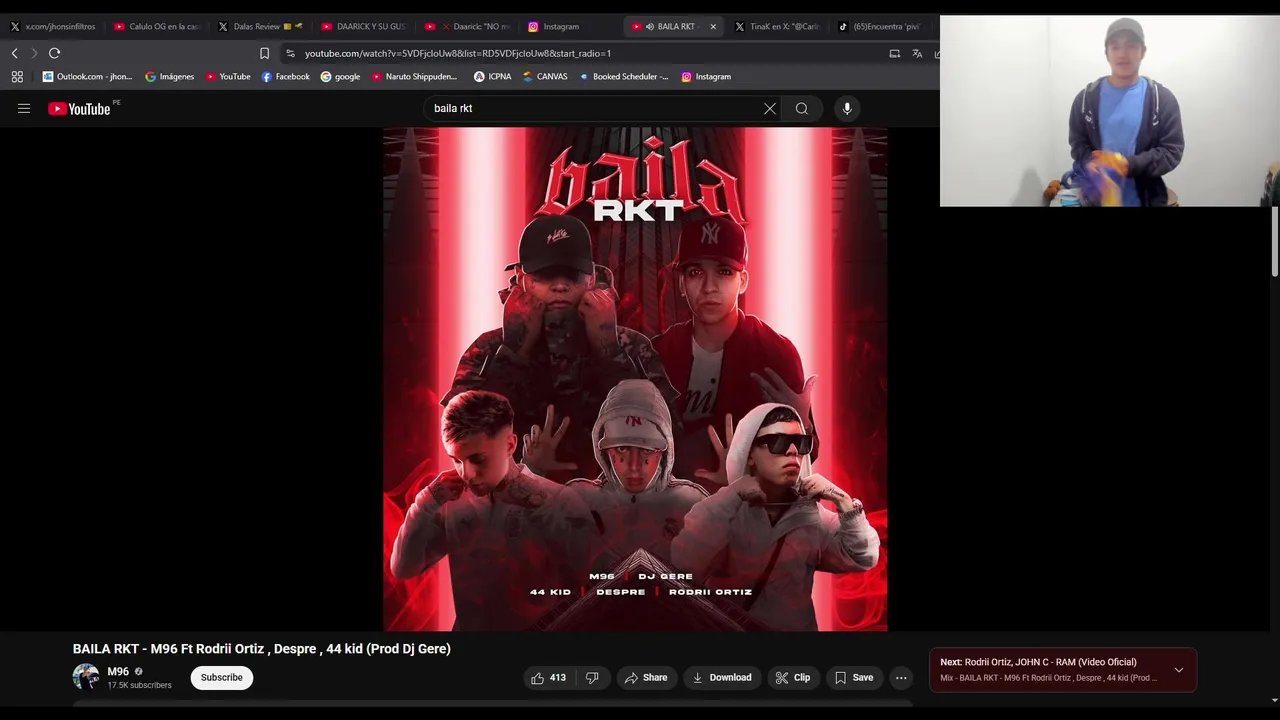Switch to the Dalas Review tab
Viewport: 1280px width, 720px height.
pyautogui.click(x=260, y=27)
